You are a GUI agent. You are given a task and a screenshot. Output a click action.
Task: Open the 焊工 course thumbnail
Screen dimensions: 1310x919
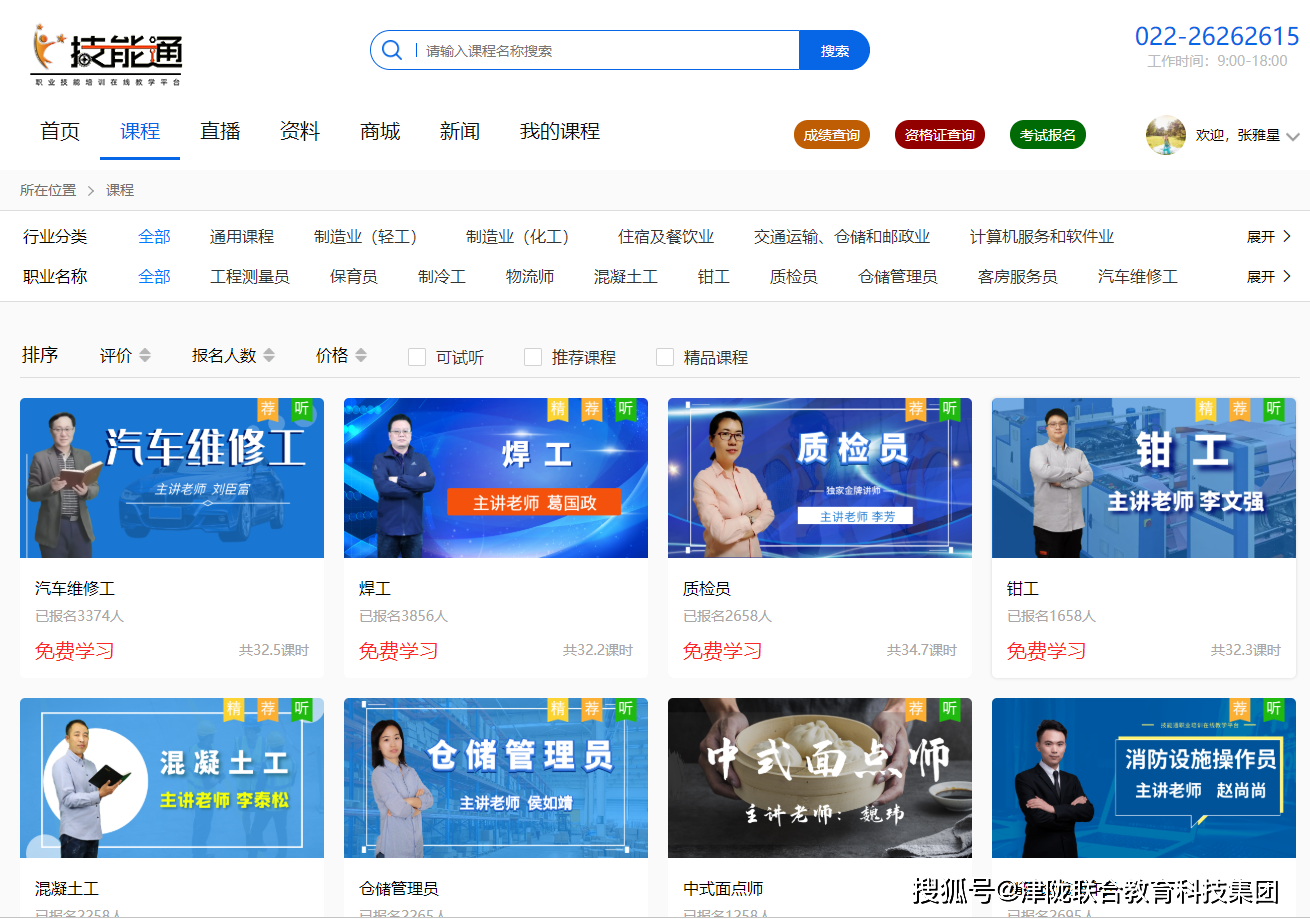496,478
